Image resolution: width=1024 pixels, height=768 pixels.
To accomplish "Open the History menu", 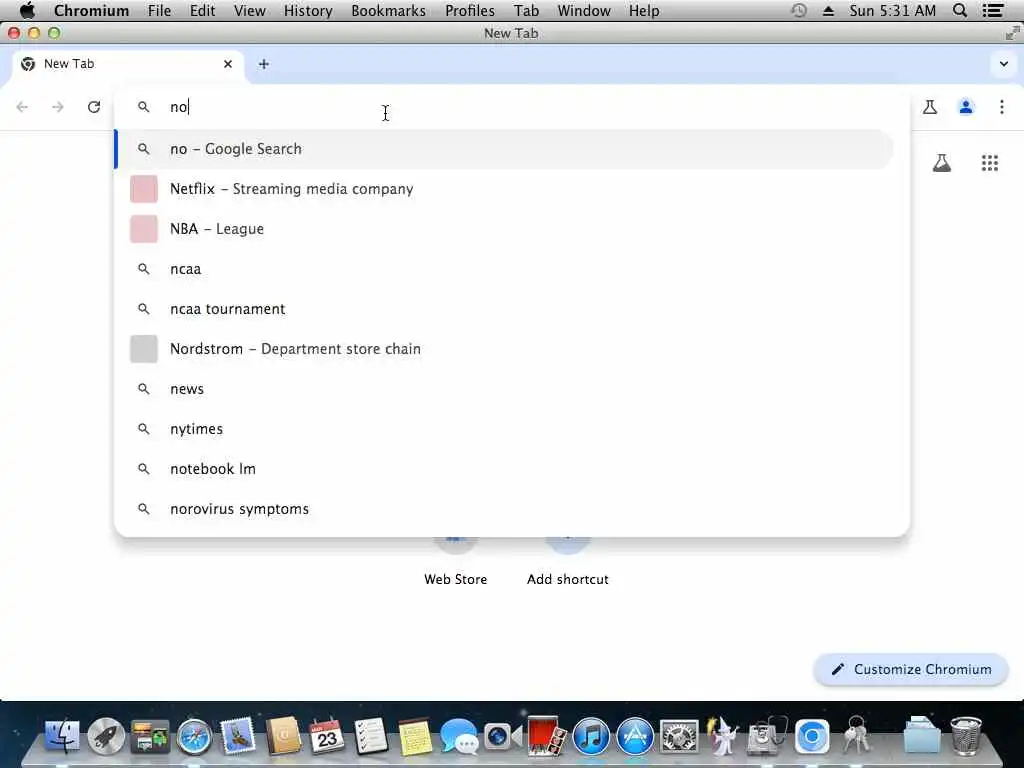I will 308,11.
